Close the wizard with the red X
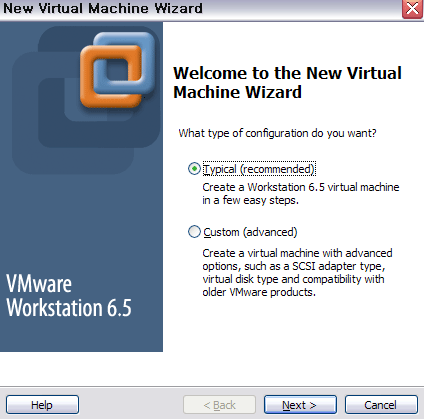 (x=412, y=9)
